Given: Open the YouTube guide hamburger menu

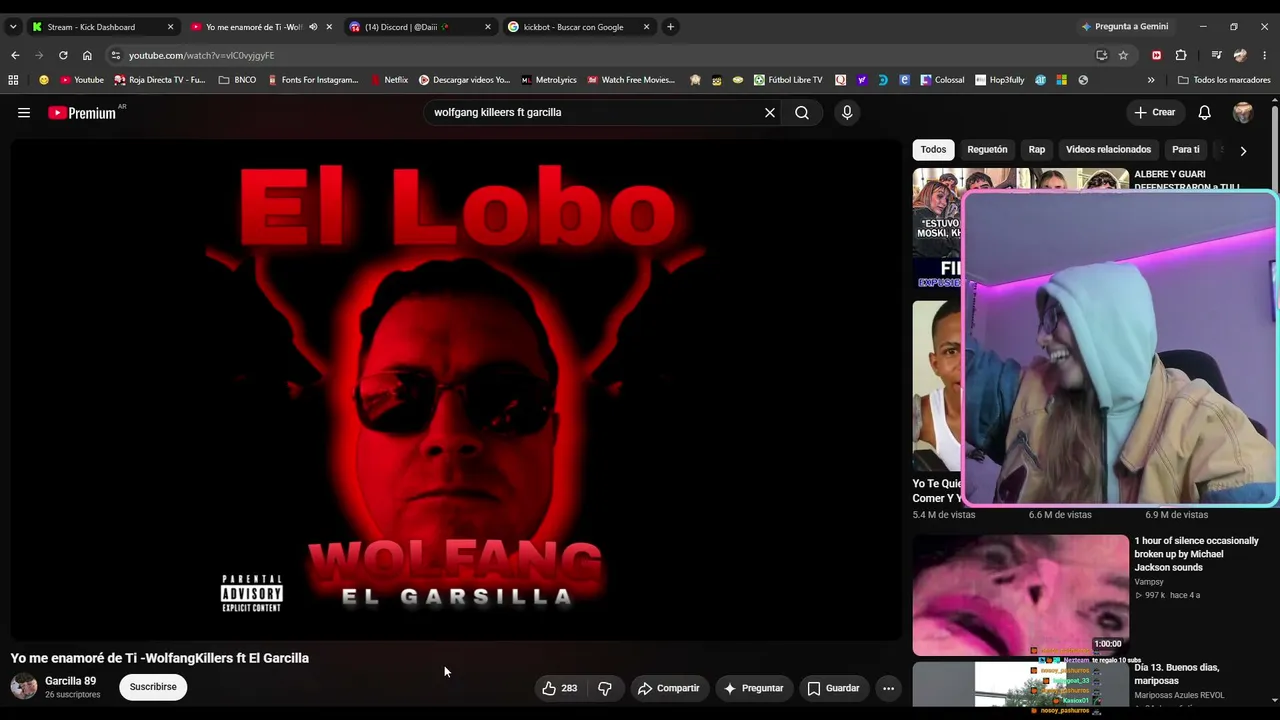Looking at the screenshot, I should pos(24,113).
